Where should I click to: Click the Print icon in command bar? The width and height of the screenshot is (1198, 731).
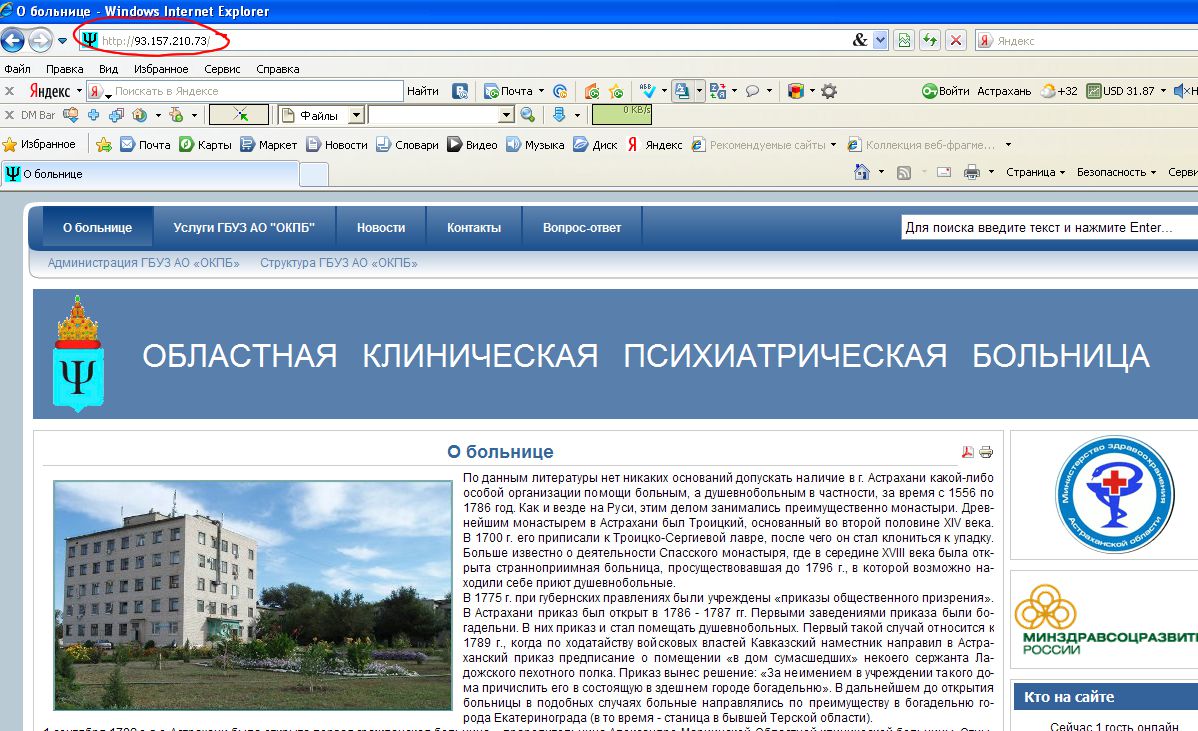[x=971, y=172]
